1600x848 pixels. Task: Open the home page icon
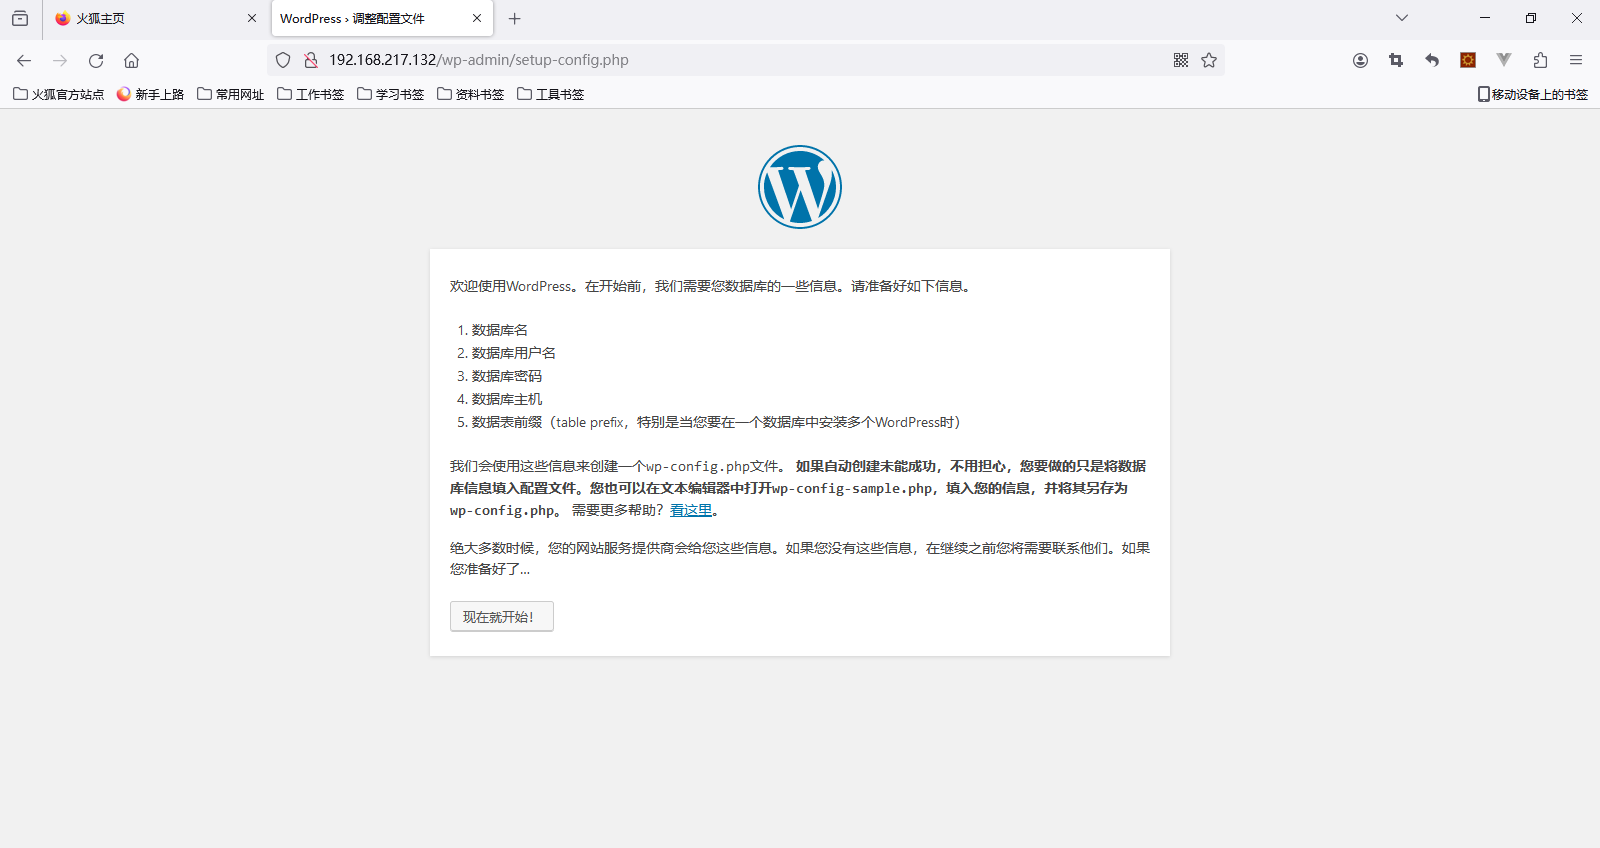click(x=131, y=60)
